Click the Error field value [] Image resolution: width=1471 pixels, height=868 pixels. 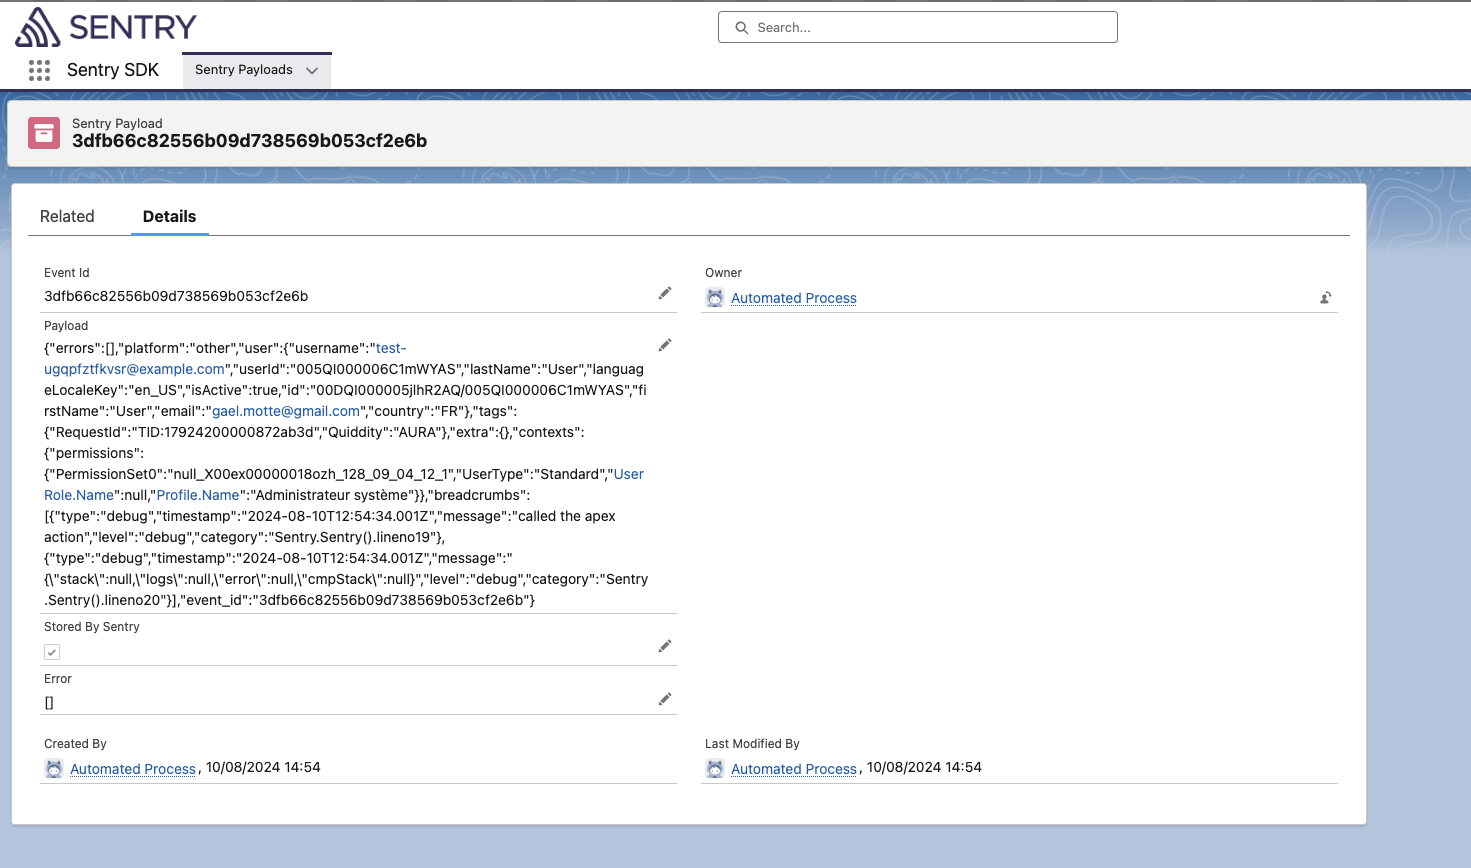[x=49, y=702]
